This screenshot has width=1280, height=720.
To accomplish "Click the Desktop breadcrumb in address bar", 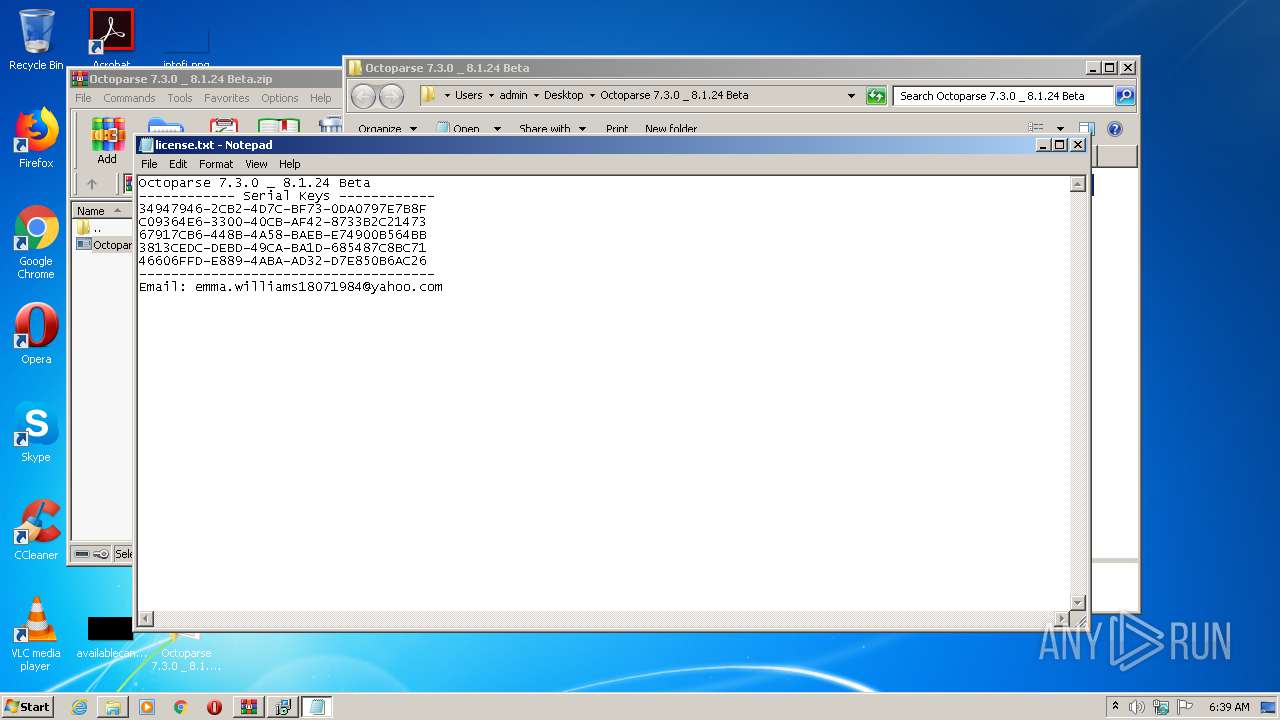I will click(563, 96).
